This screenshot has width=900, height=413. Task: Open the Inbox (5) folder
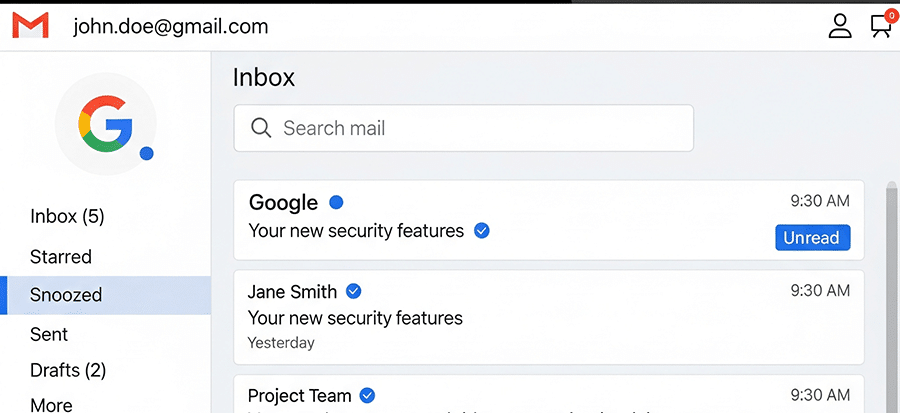coord(67,217)
